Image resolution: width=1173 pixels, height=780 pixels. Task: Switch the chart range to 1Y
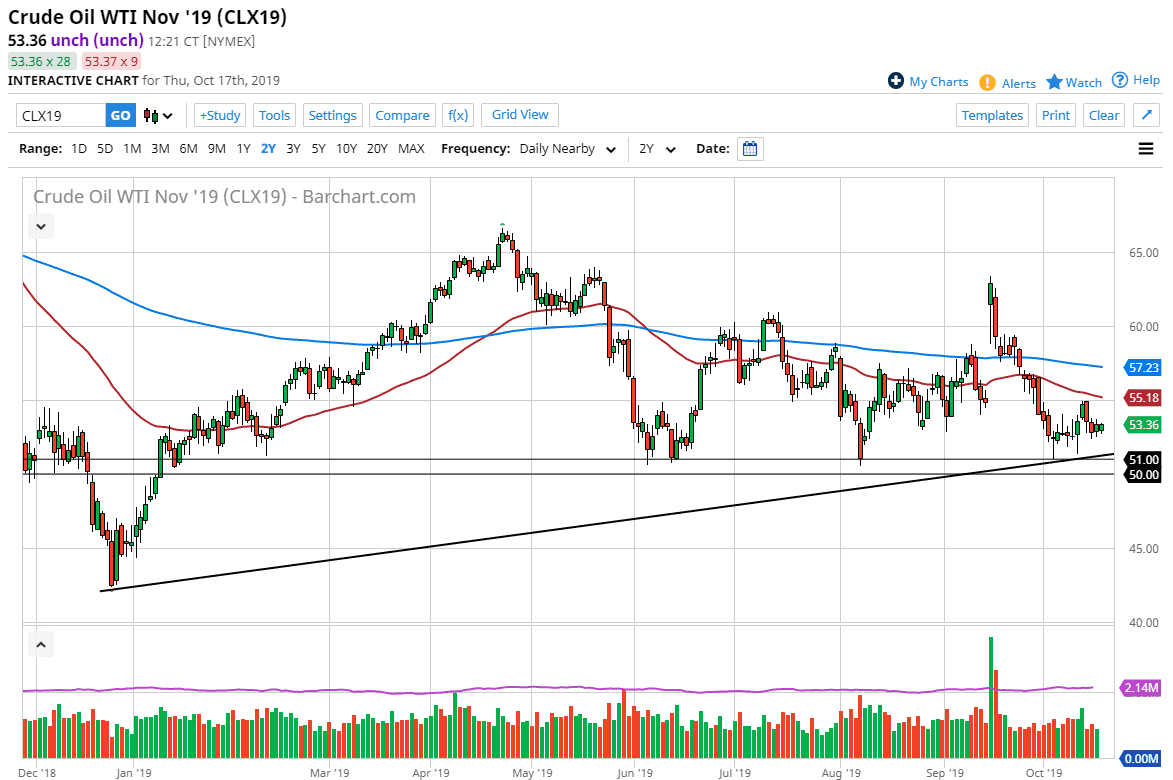point(243,148)
